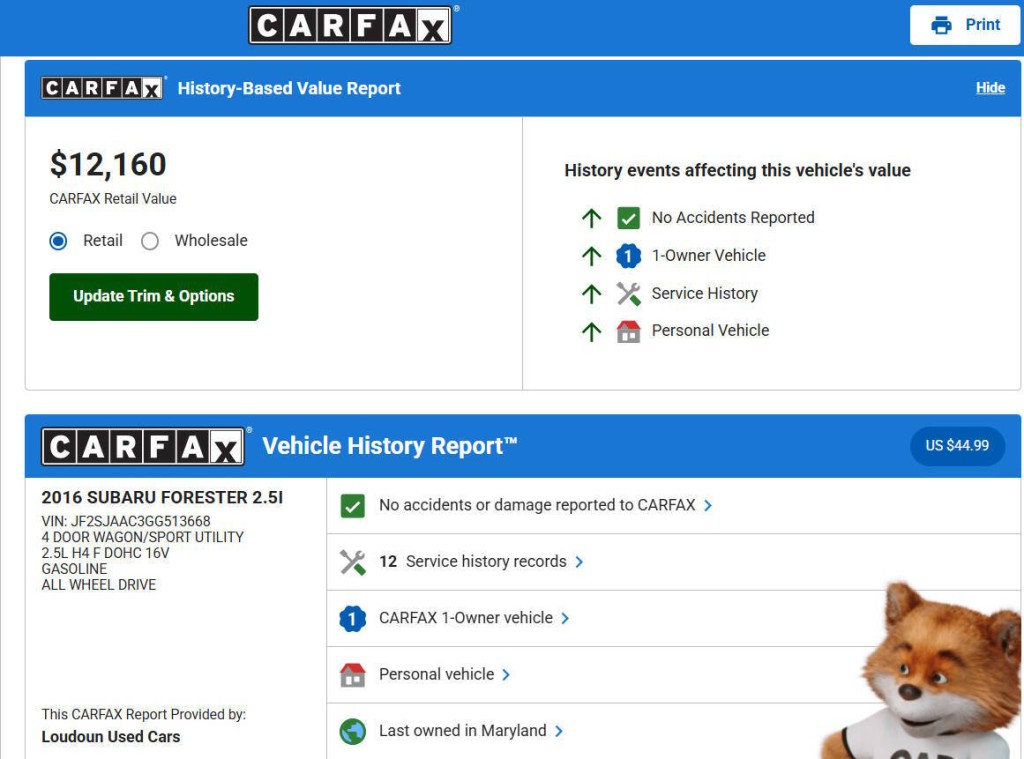The height and width of the screenshot is (759, 1024).
Task: Expand the Service history records chevron
Action: (580, 562)
